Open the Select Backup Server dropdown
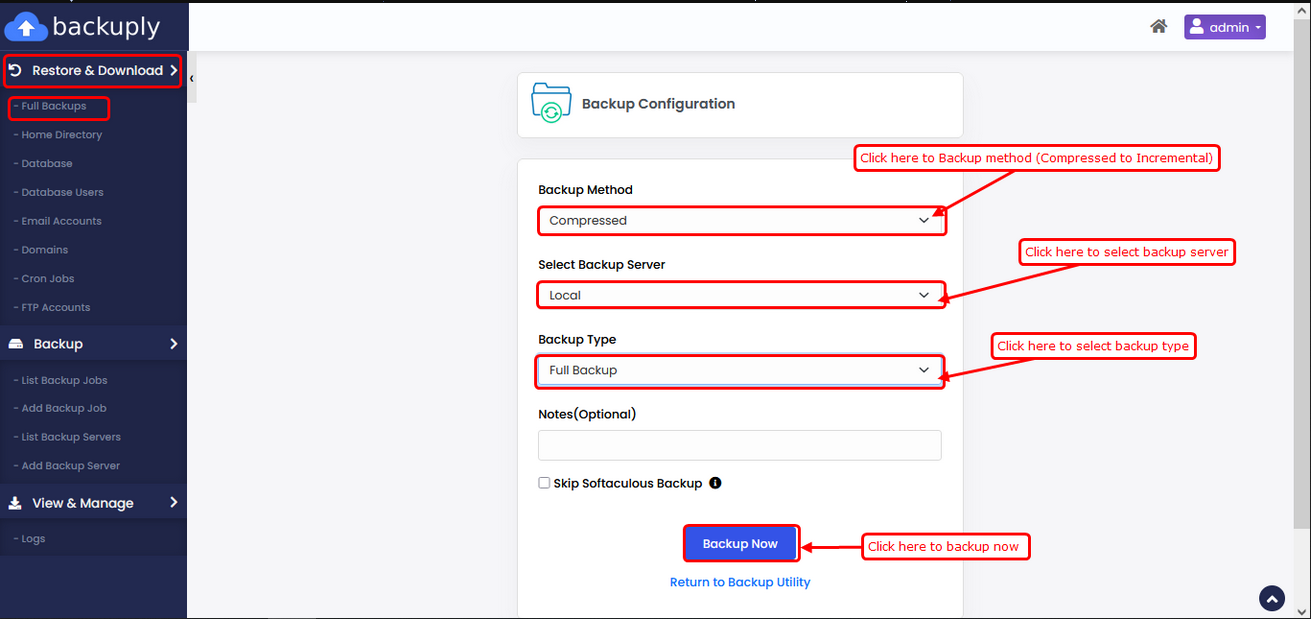The width and height of the screenshot is (1311, 619). [740, 296]
